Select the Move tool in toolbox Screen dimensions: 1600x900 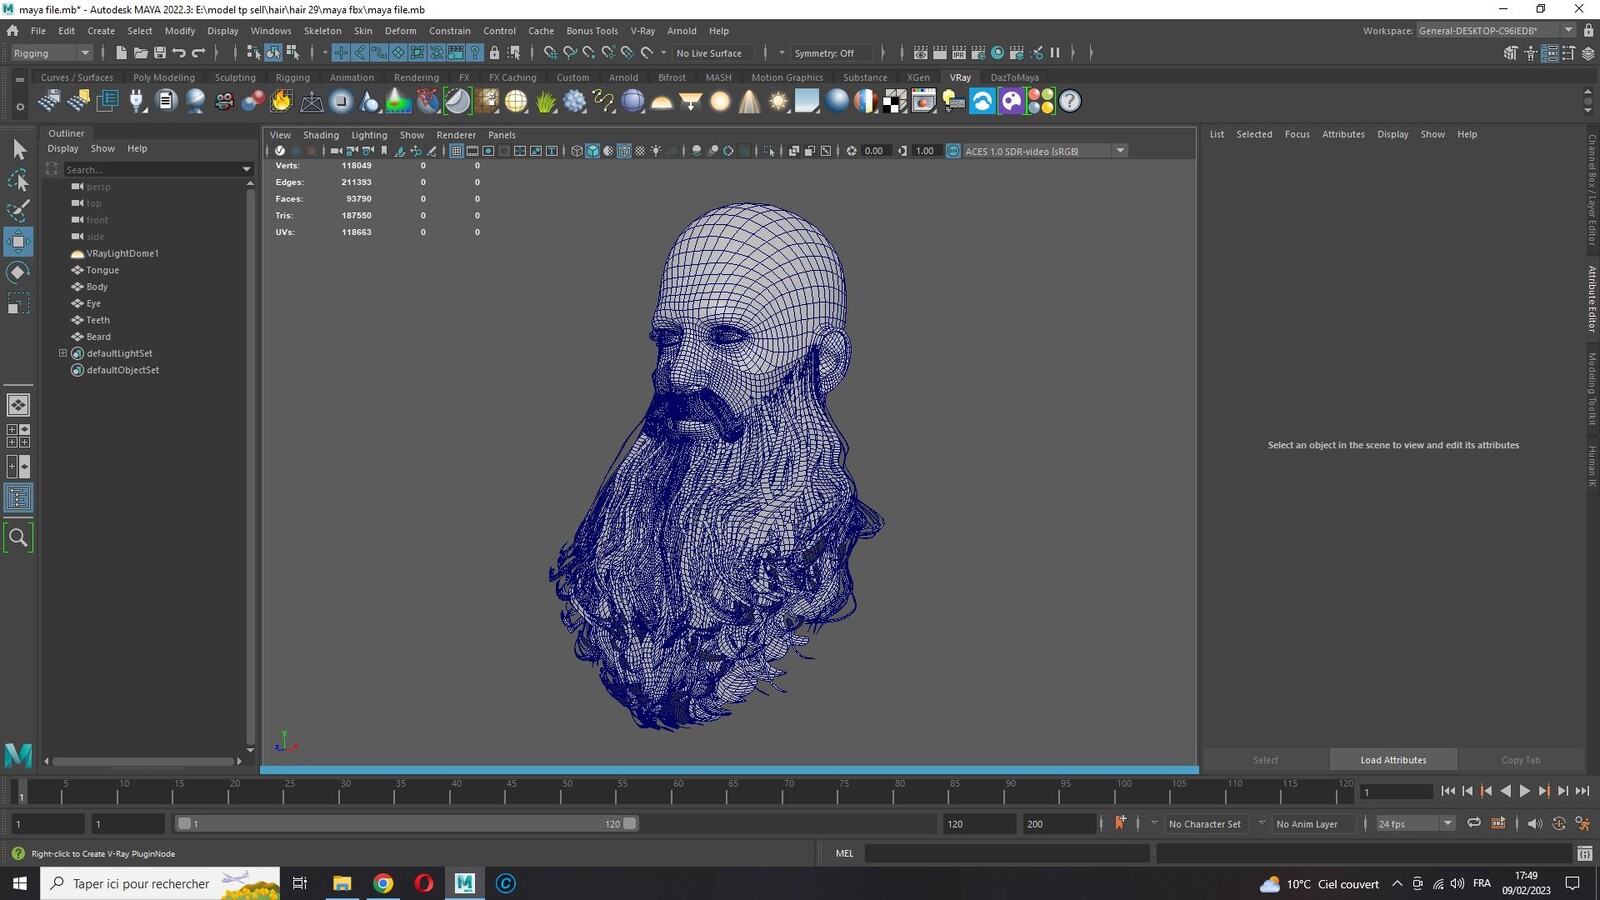pos(18,241)
